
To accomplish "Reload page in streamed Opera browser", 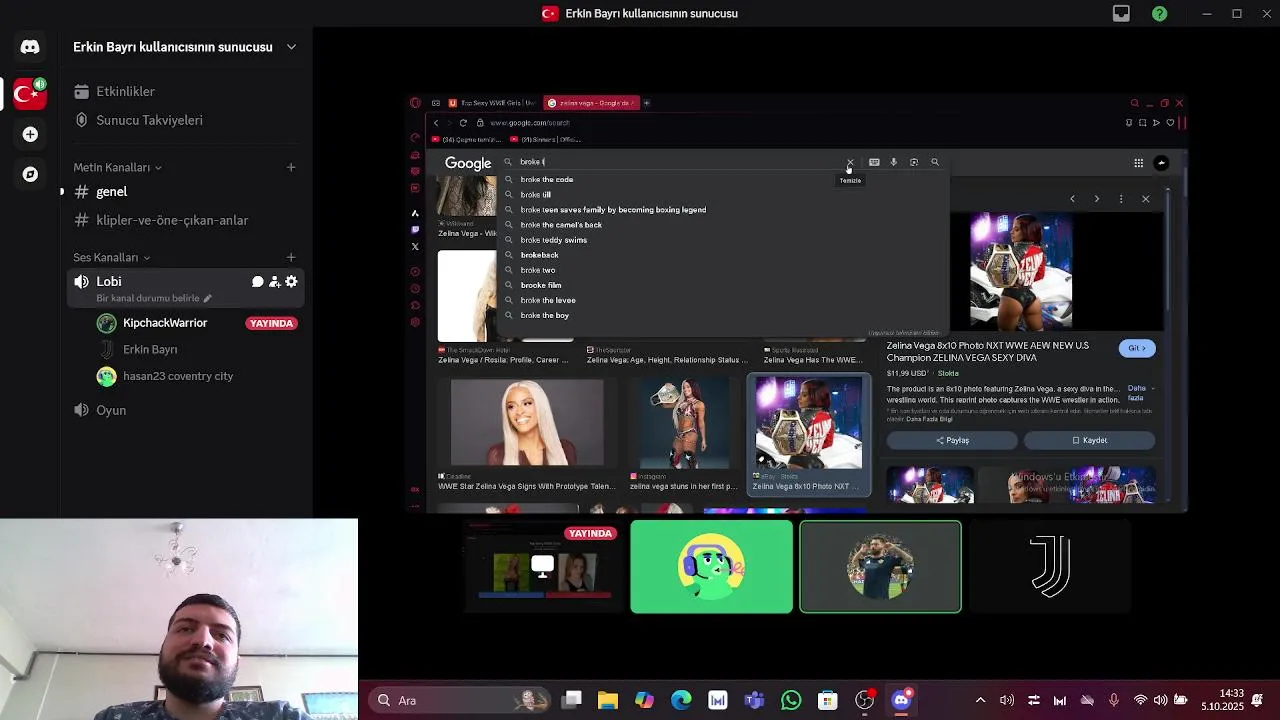I will point(463,123).
